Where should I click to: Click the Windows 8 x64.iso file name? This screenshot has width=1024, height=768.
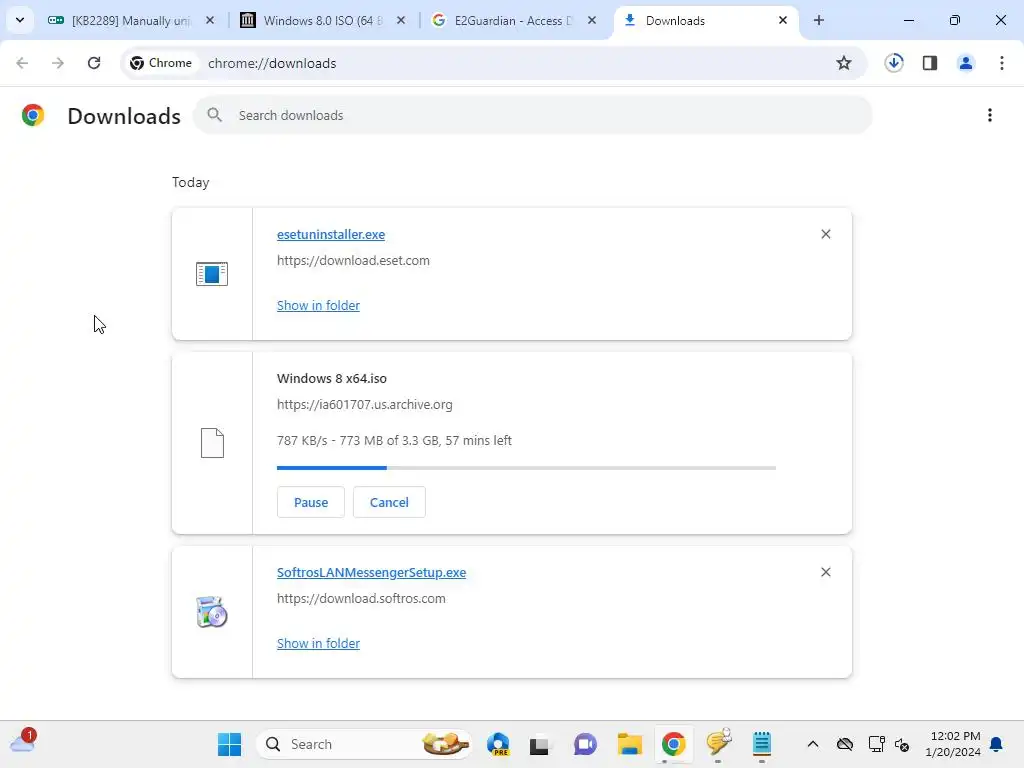click(x=332, y=378)
